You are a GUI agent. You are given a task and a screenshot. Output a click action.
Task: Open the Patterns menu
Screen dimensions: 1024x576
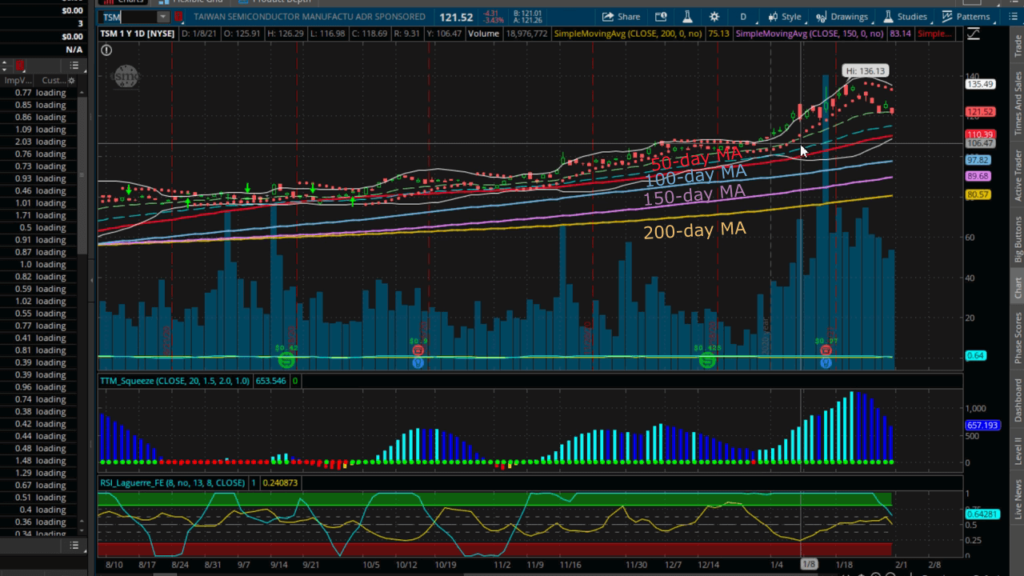966,16
